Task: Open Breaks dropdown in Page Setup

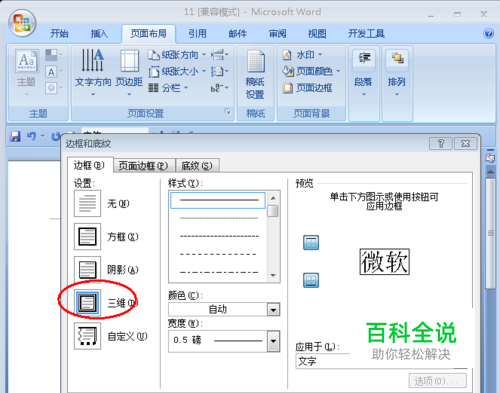Action: tap(220, 55)
